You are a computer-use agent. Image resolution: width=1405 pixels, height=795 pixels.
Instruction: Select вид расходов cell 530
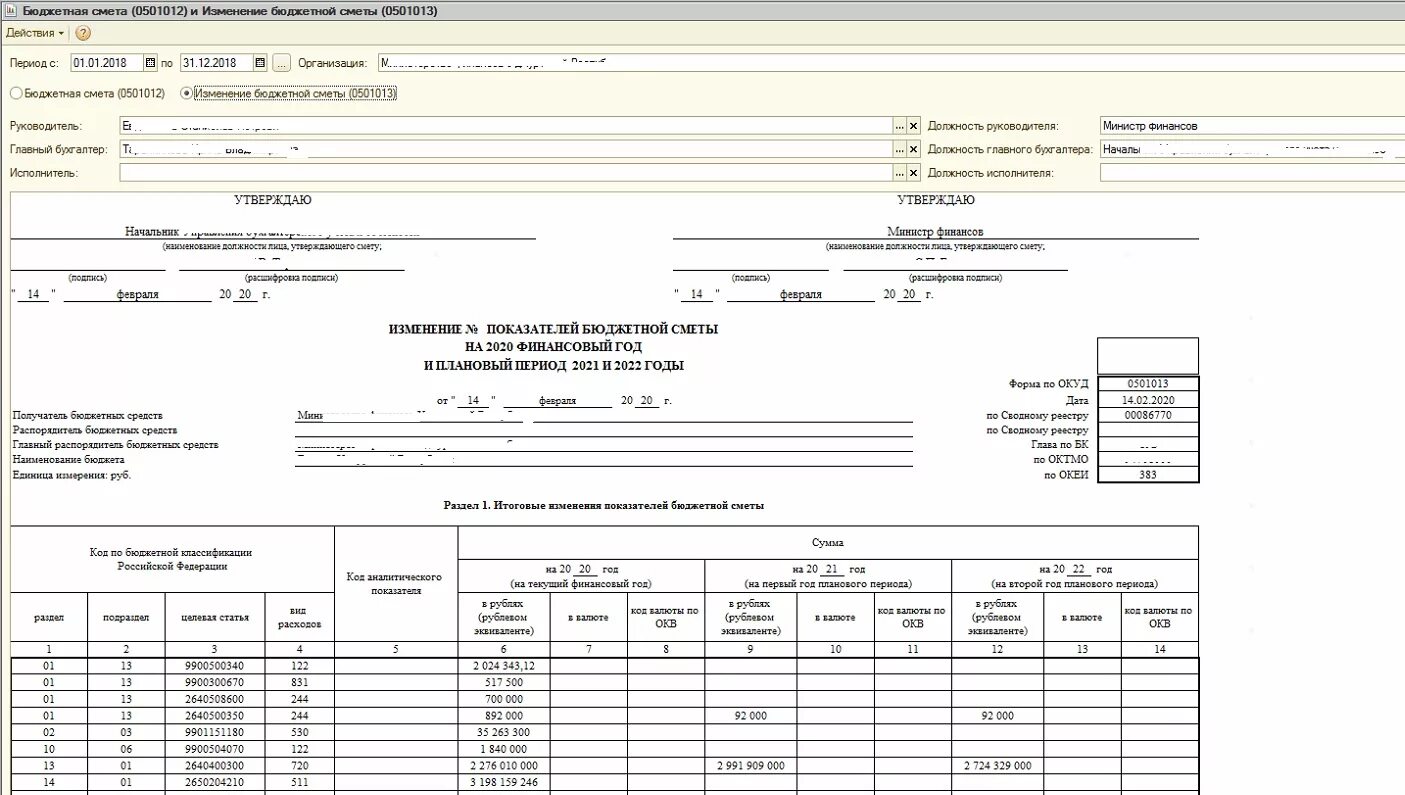pyautogui.click(x=299, y=732)
